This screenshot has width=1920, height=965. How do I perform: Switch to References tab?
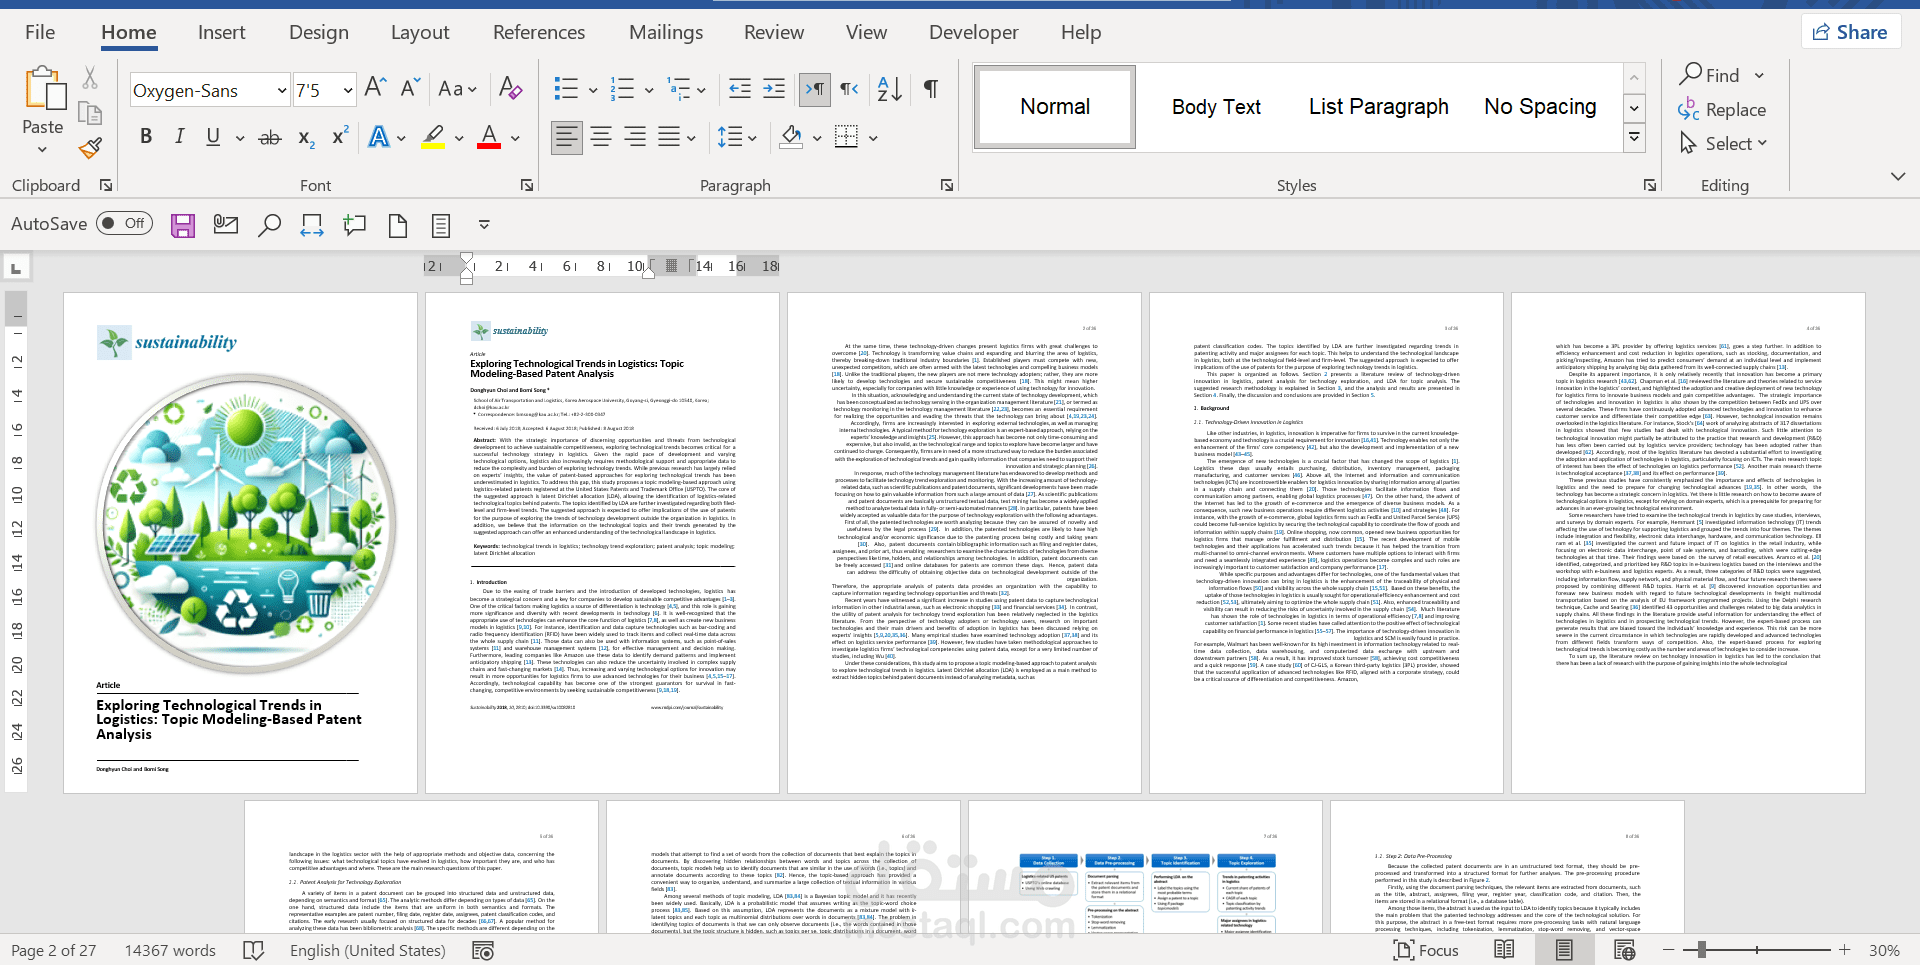click(x=539, y=32)
